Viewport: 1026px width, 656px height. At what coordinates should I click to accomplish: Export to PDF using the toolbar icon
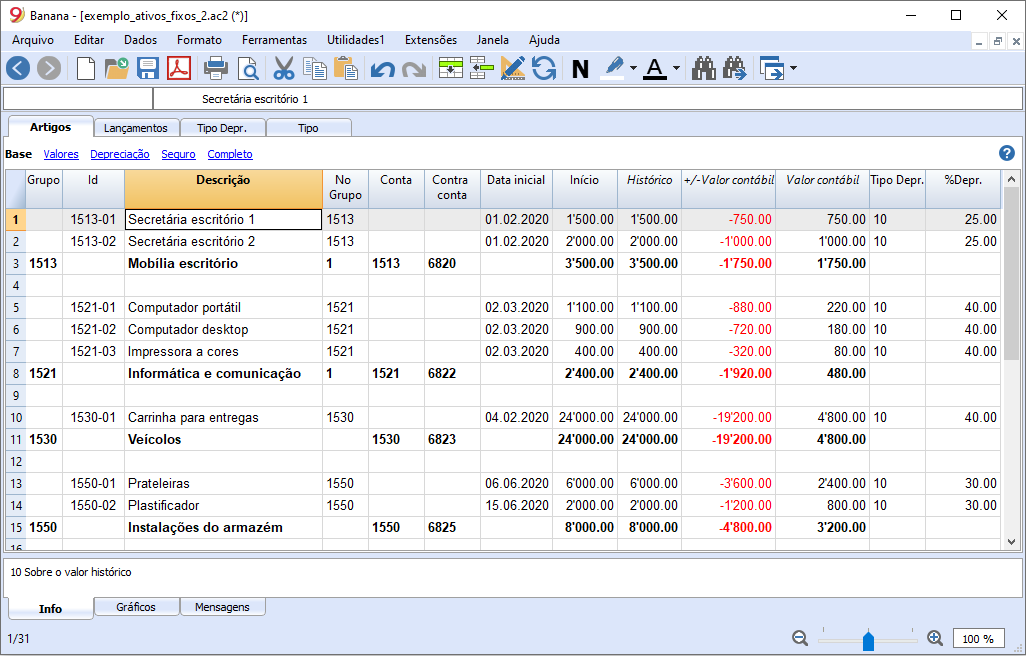click(x=178, y=68)
